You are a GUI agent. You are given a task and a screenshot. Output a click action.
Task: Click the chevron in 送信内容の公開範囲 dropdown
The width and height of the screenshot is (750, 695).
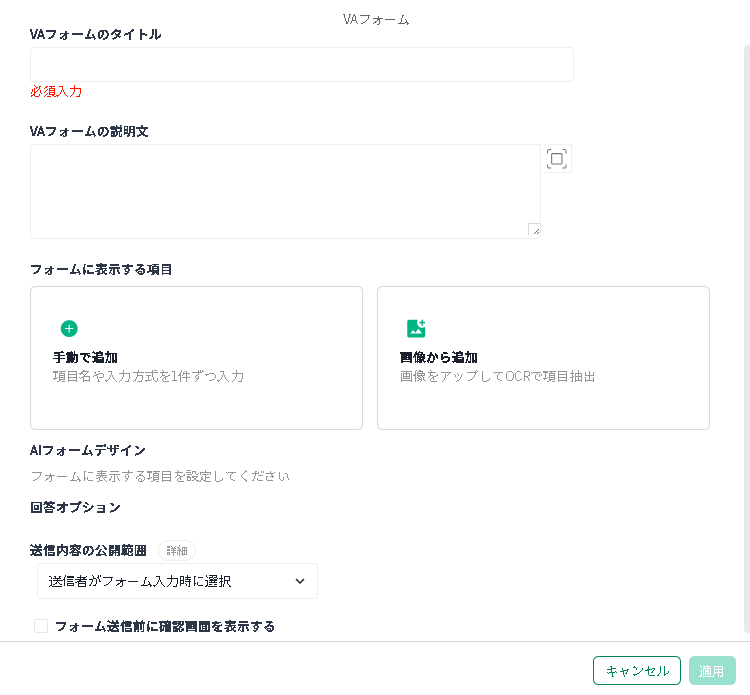(300, 581)
